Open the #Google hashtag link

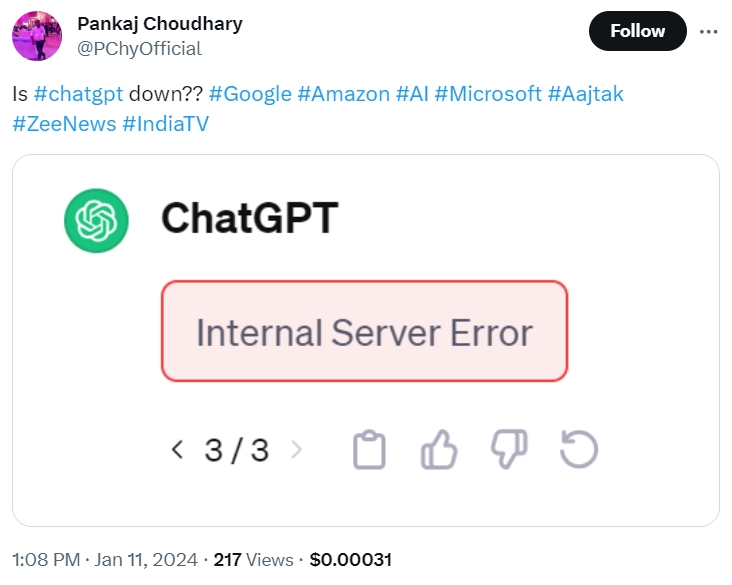(250, 94)
